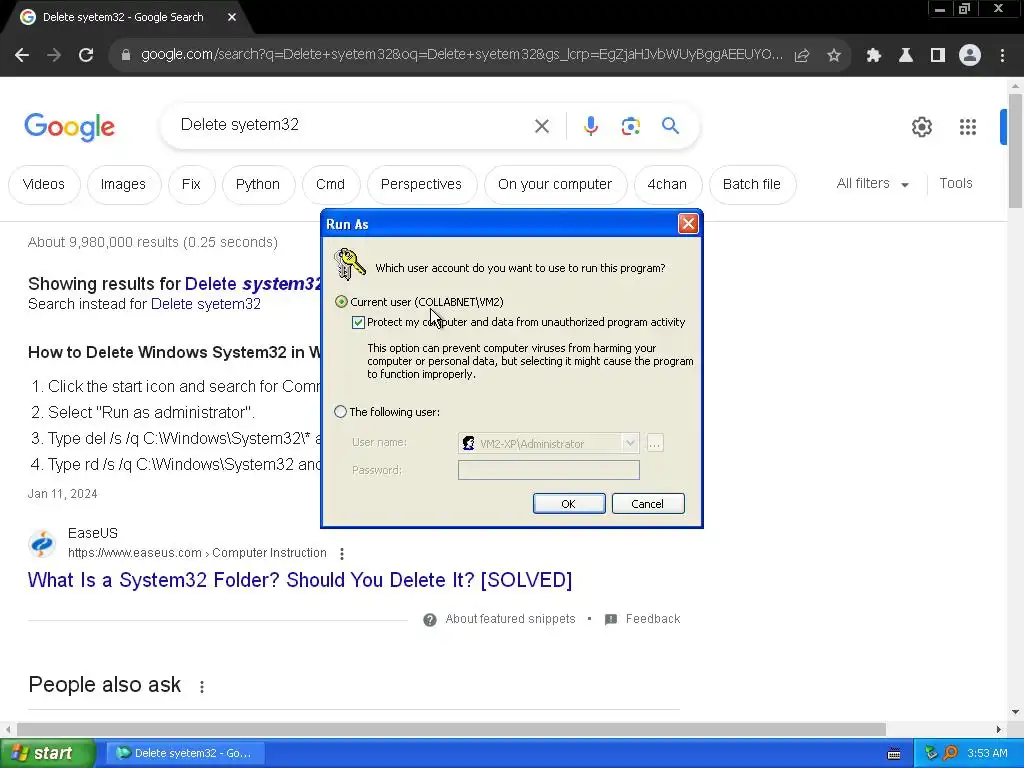1024x768 pixels.
Task: Open the Google apps grid
Action: coord(968,127)
